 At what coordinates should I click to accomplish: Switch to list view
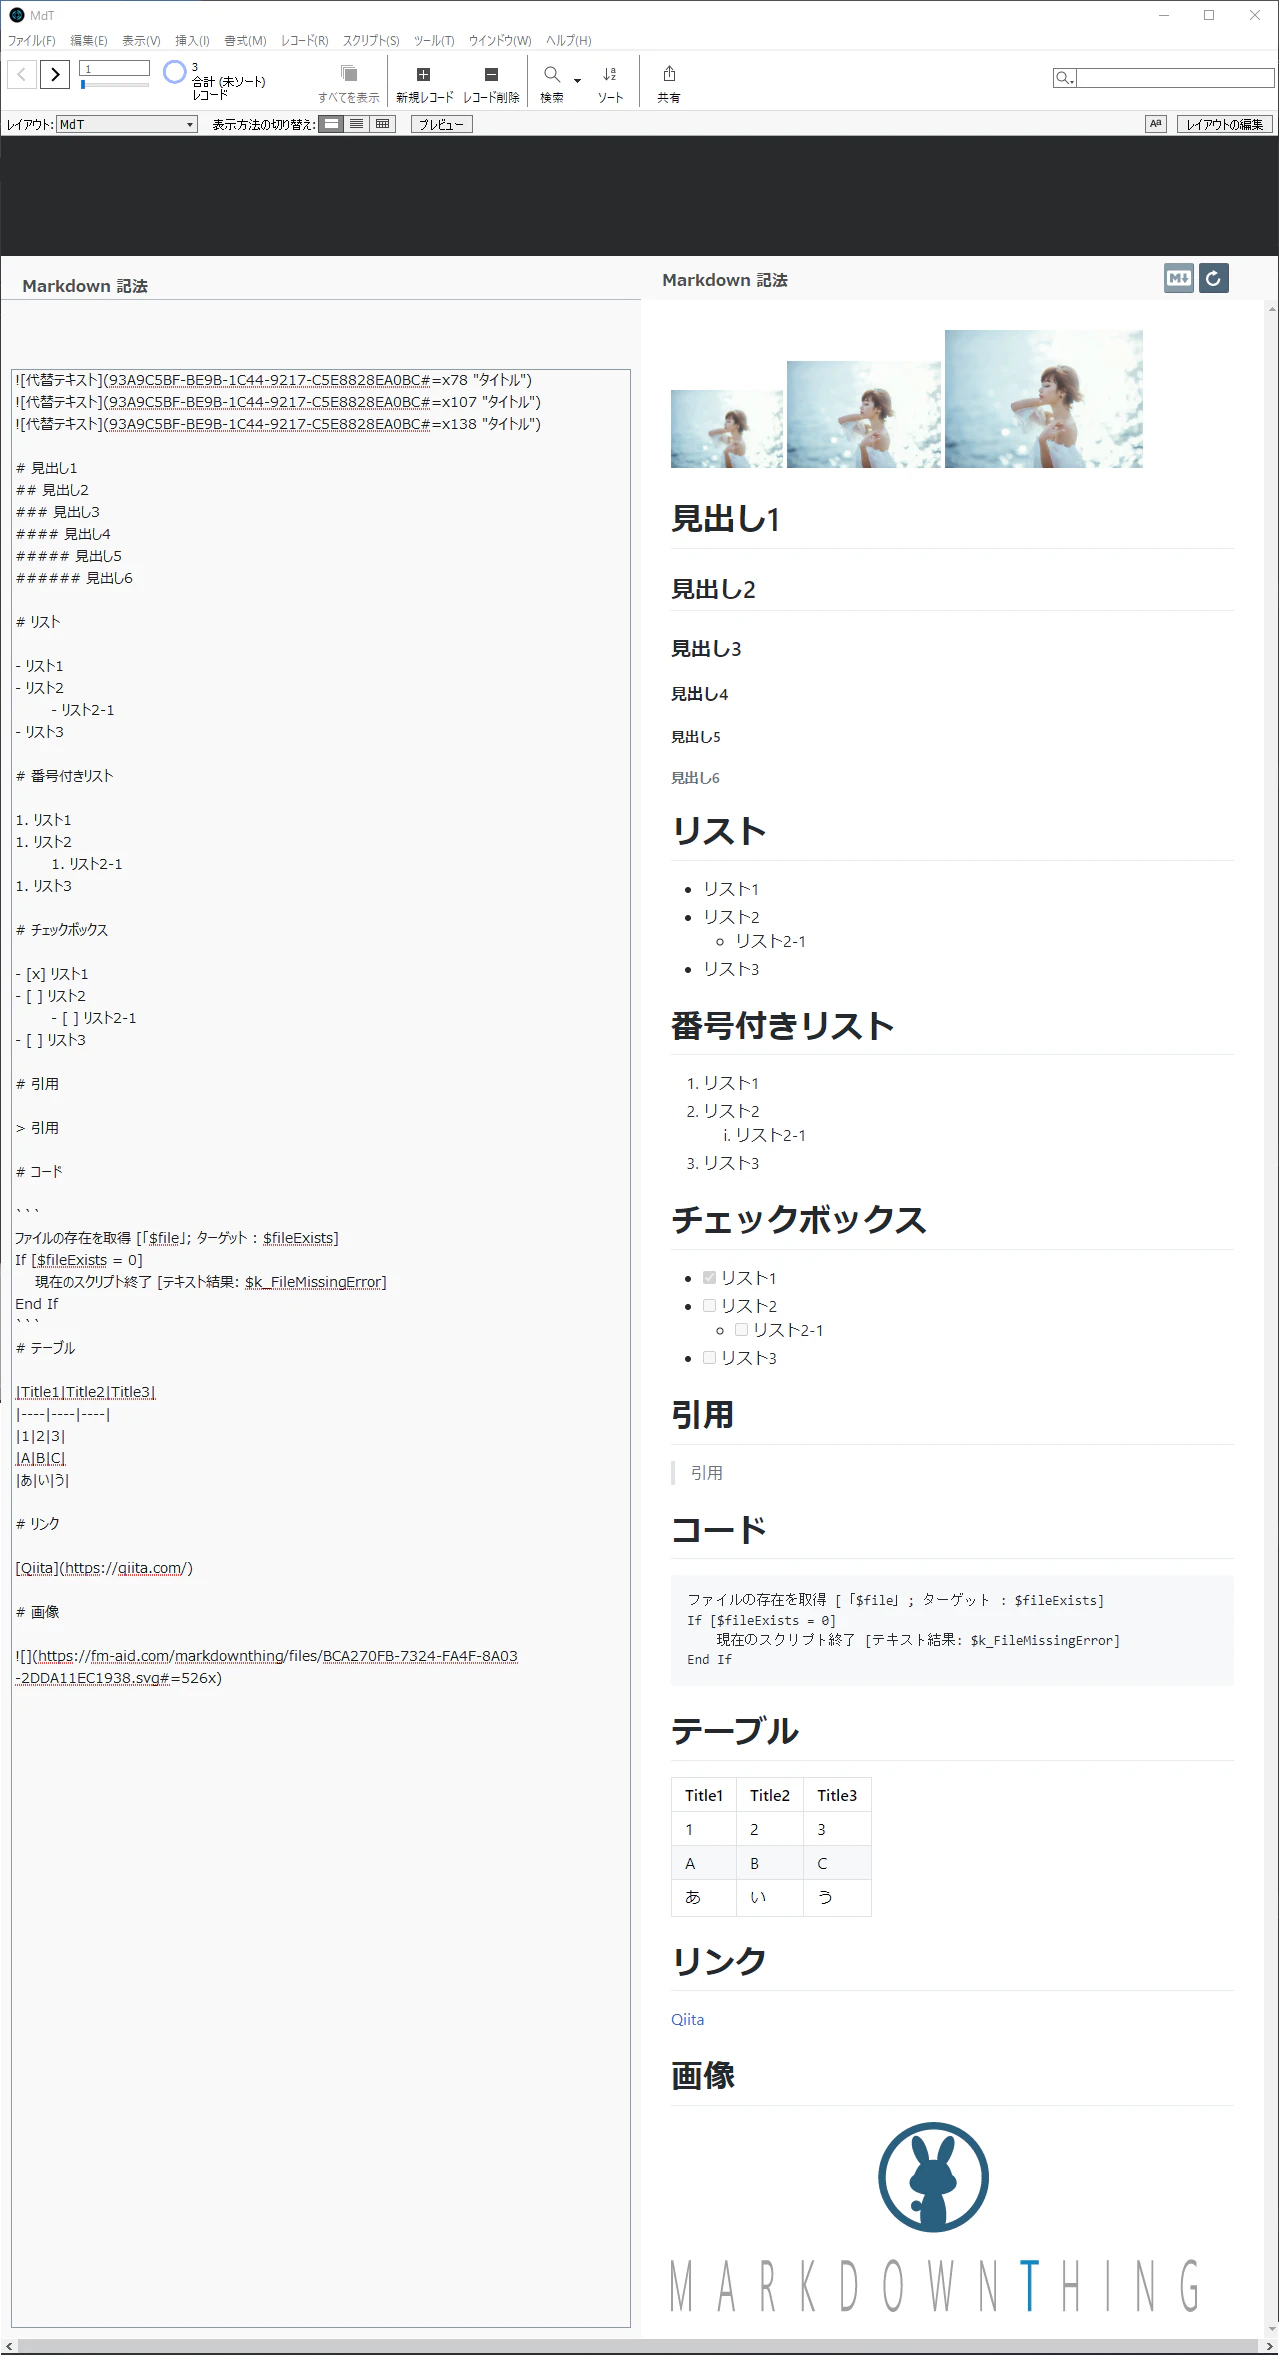point(357,124)
